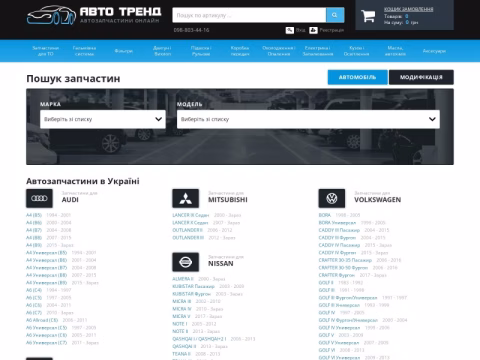Screen dimensions: 480x360
Task: Open Електрика і Запалювання menu
Action: tap(318, 51)
